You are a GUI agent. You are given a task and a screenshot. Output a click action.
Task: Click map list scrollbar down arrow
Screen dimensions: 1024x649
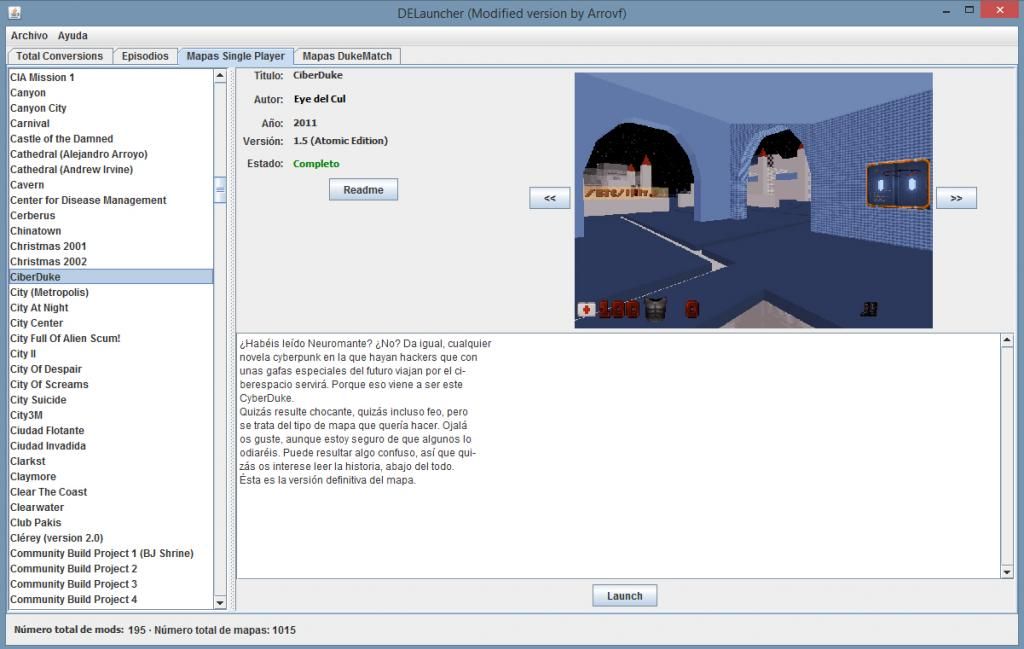coord(220,603)
